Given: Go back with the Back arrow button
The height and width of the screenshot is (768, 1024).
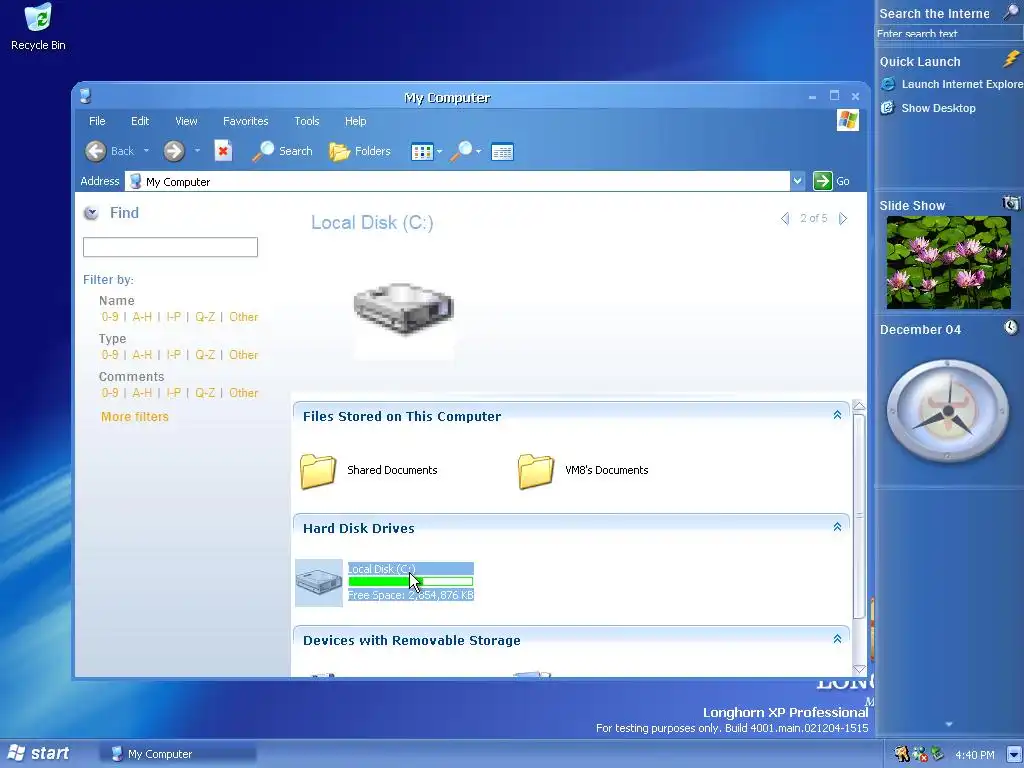Looking at the screenshot, I should (95, 151).
